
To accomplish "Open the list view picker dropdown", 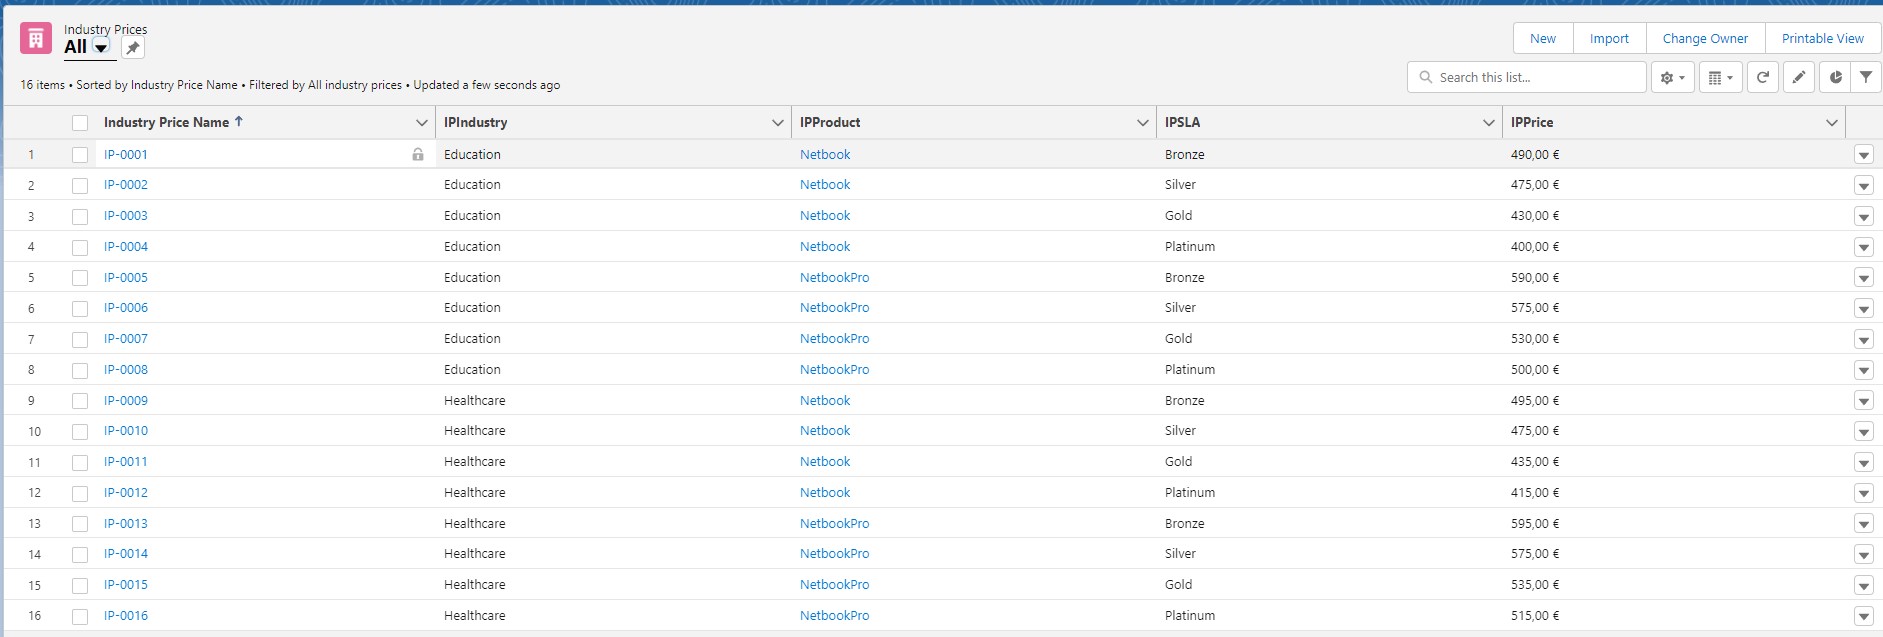I will [x=101, y=48].
